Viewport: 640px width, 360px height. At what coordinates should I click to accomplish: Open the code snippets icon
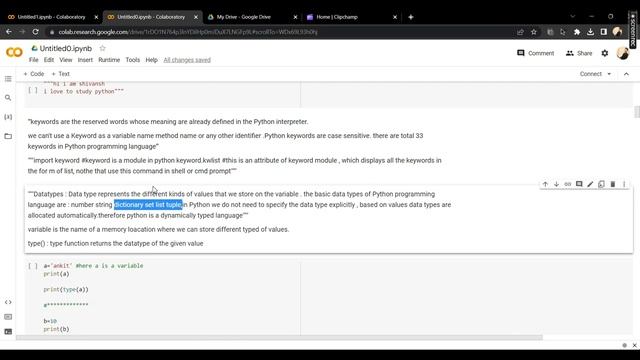tap(8, 302)
